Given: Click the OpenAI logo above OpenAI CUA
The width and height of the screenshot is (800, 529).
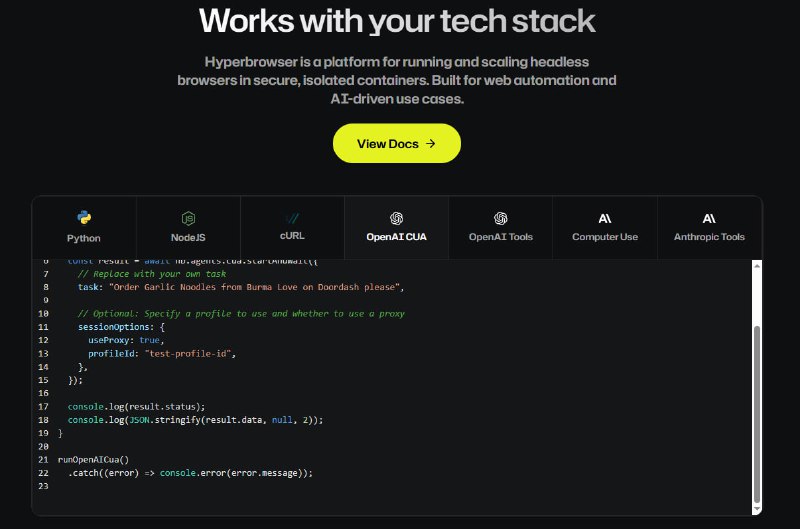Looking at the screenshot, I should click(x=396, y=217).
